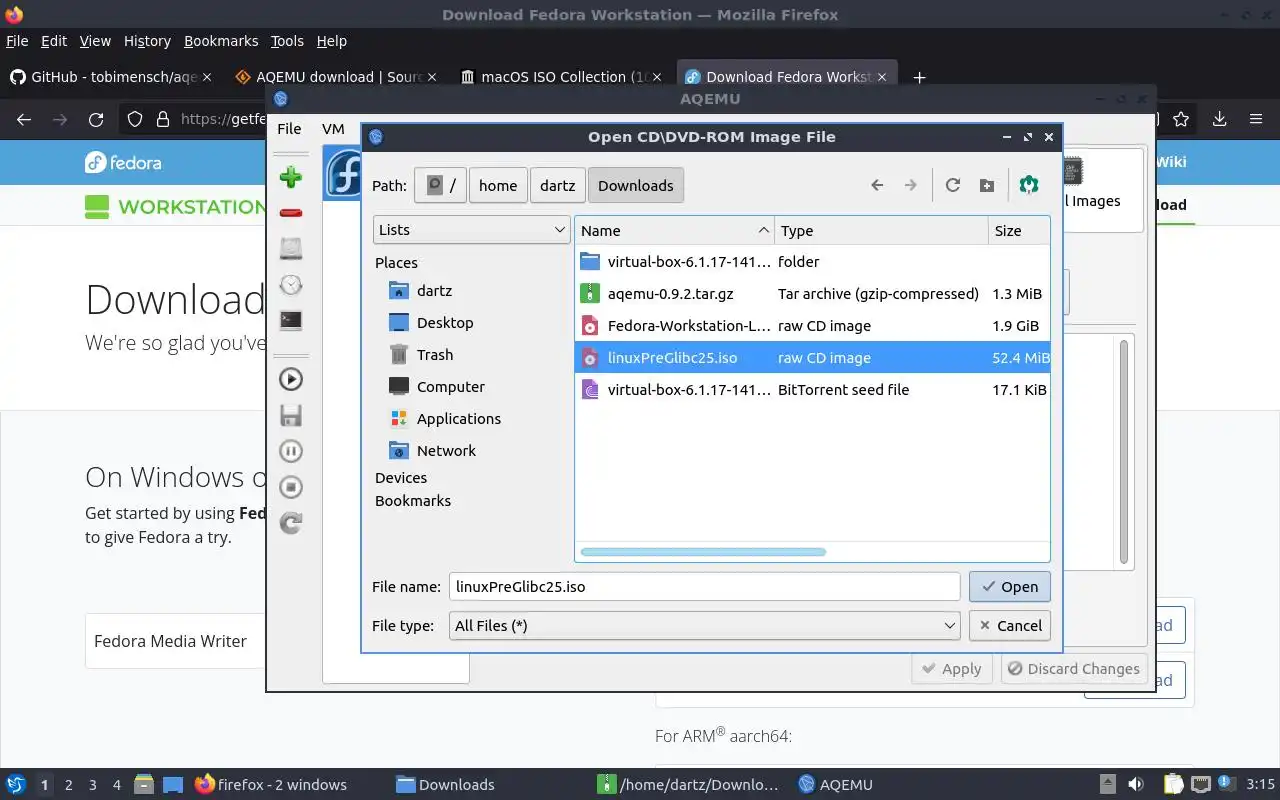The height and width of the screenshot is (800, 1280).
Task: Click the Start VM play icon in AQEMU
Action: click(291, 379)
